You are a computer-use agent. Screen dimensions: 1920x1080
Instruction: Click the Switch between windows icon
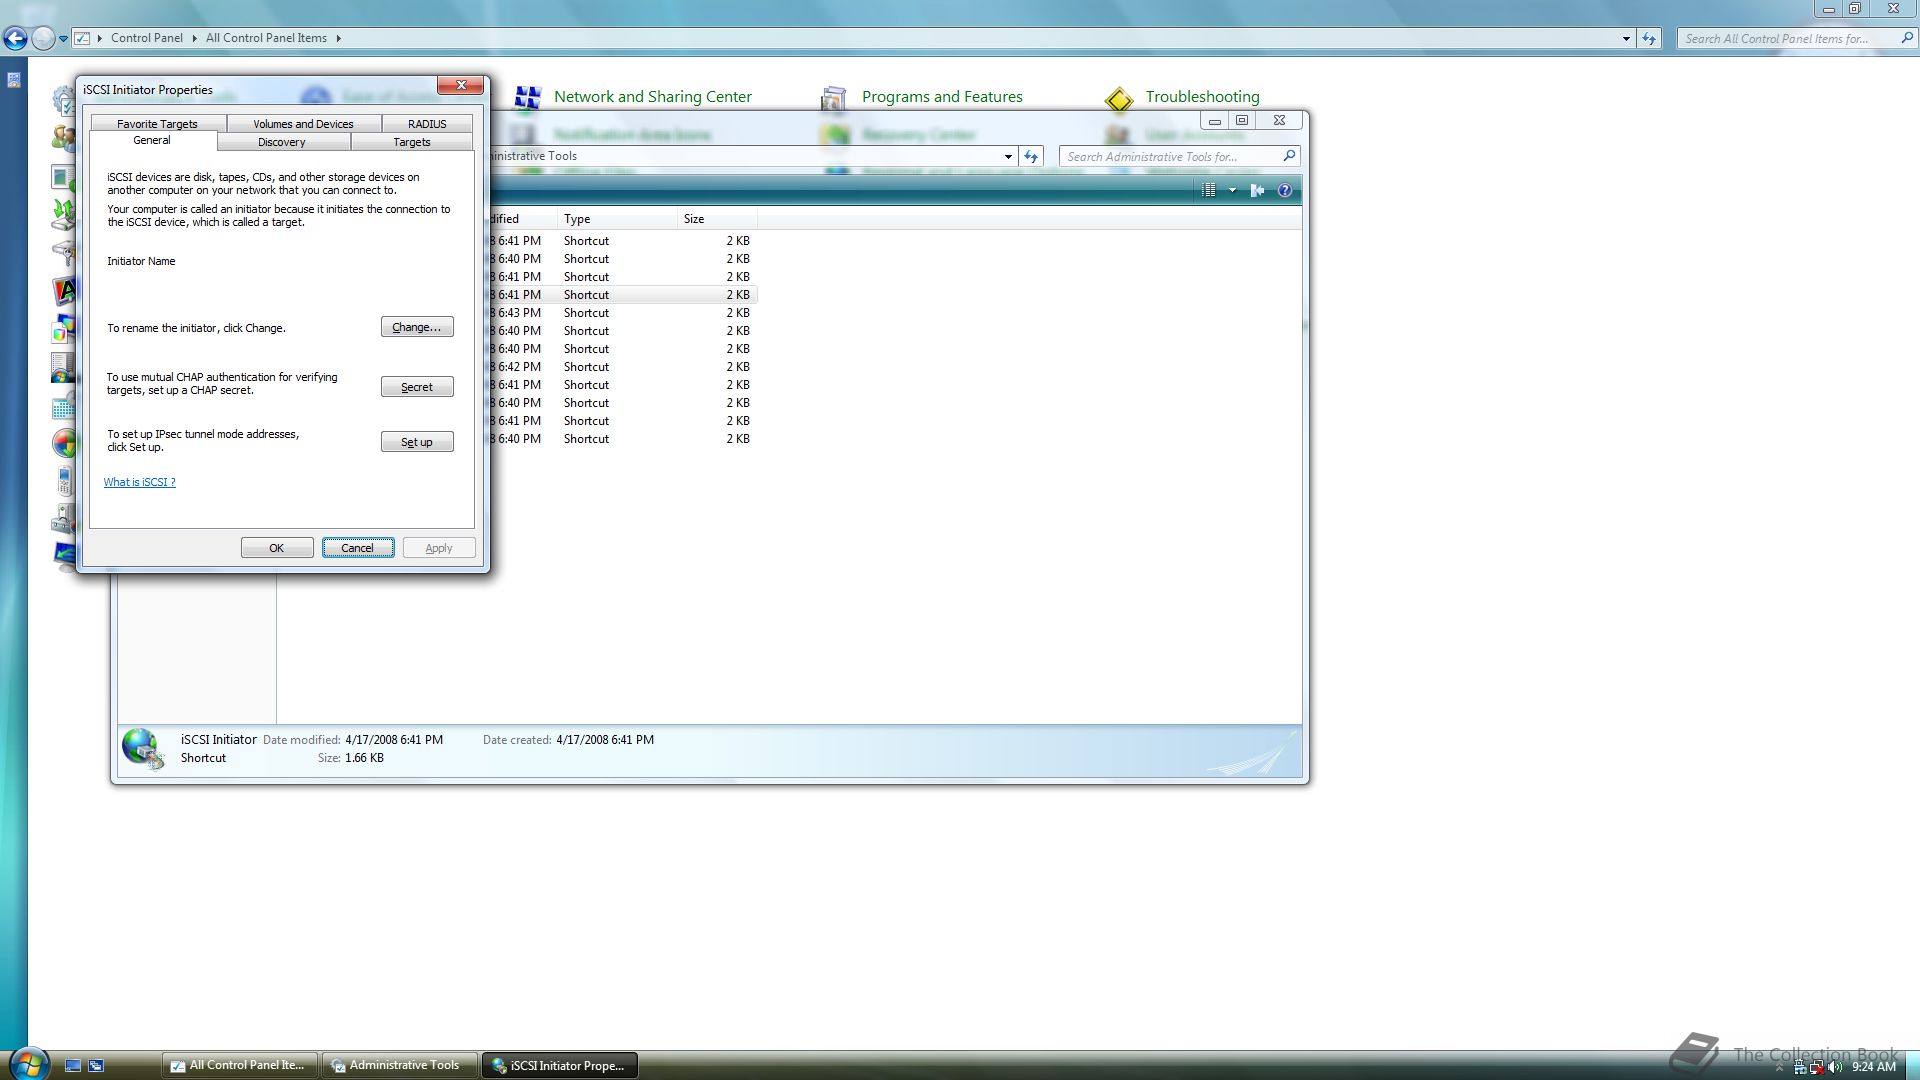97,1066
